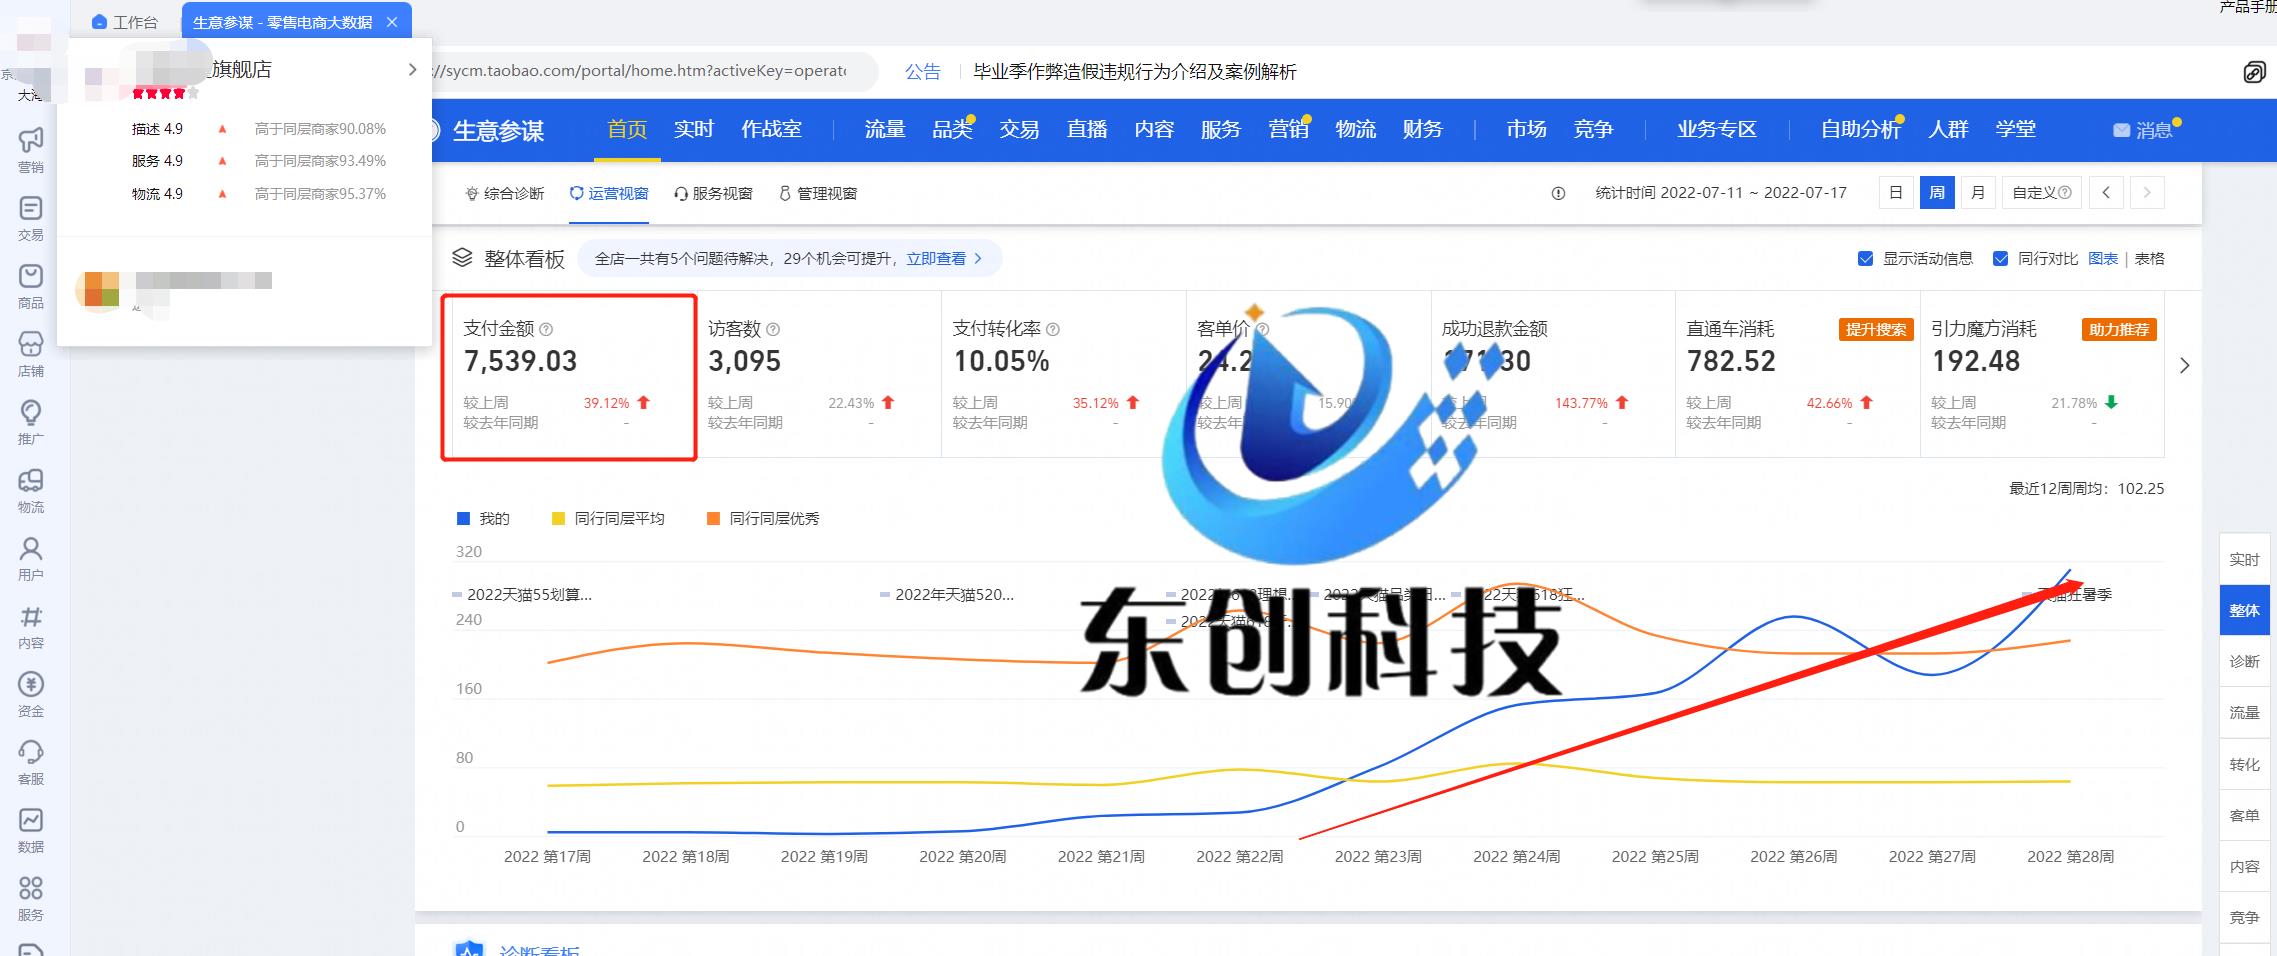The height and width of the screenshot is (956, 2277).
Task: Click the 消息 mail icon
Action: coord(2121,130)
